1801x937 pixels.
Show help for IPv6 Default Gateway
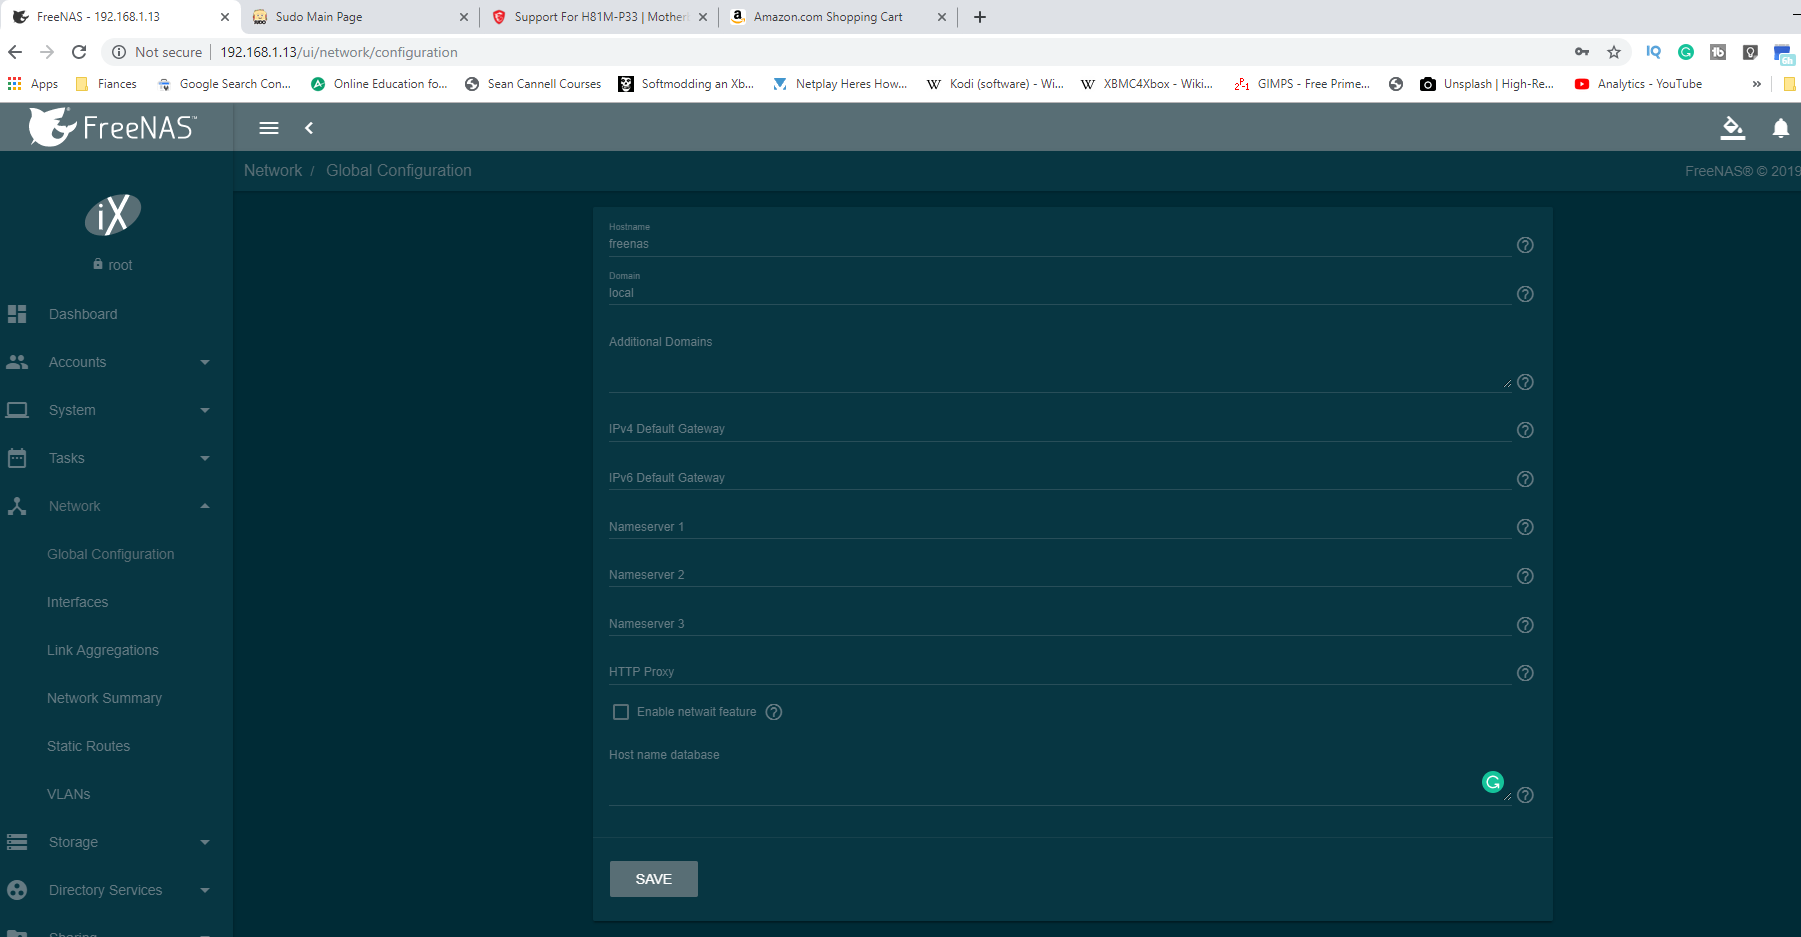coord(1525,479)
